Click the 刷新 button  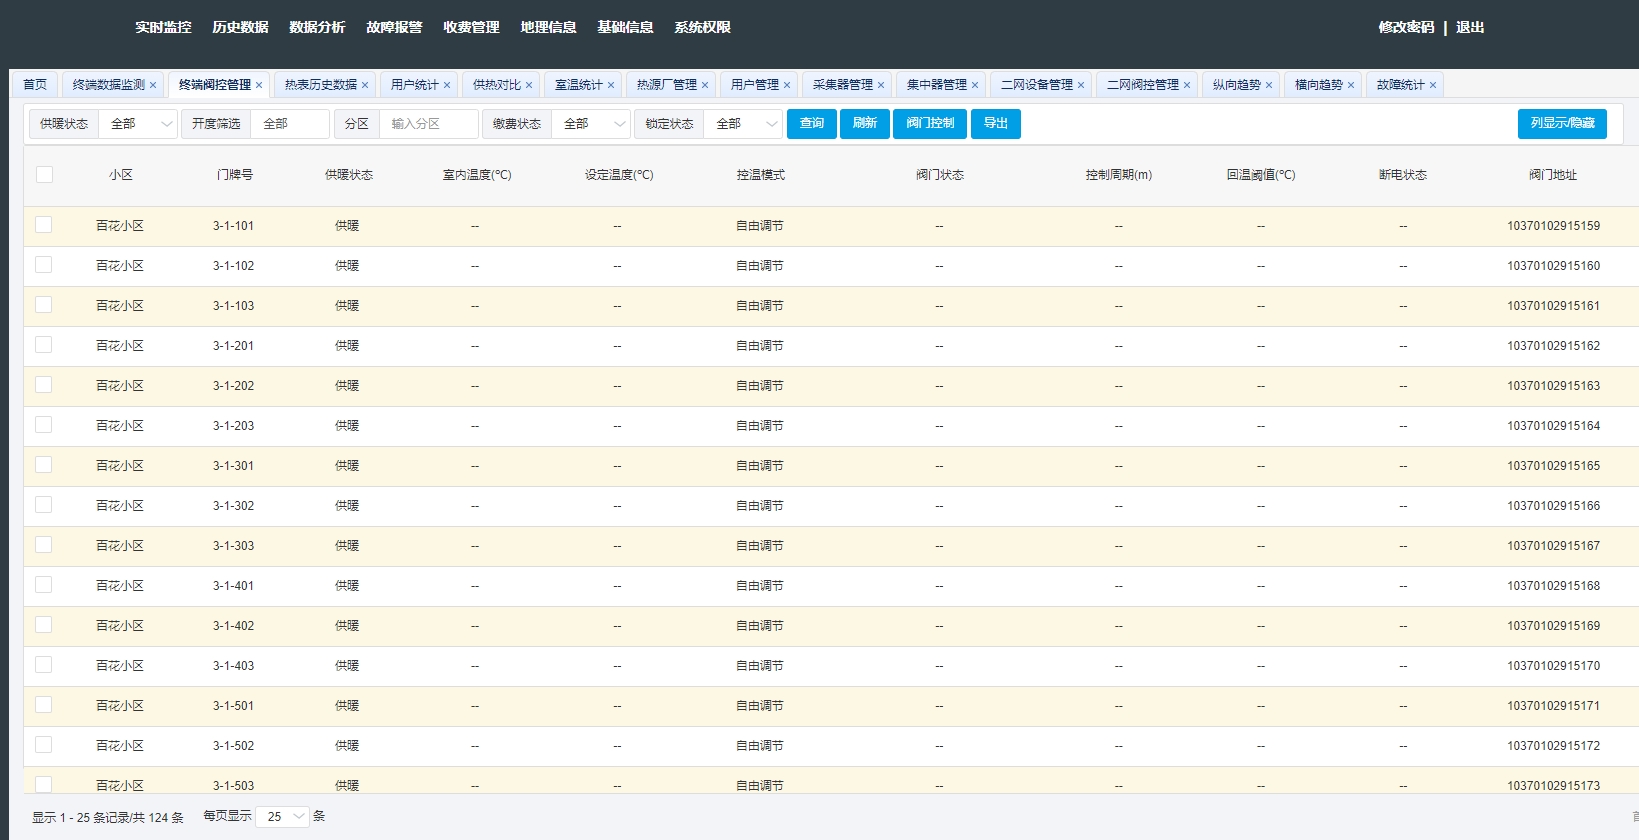click(865, 124)
